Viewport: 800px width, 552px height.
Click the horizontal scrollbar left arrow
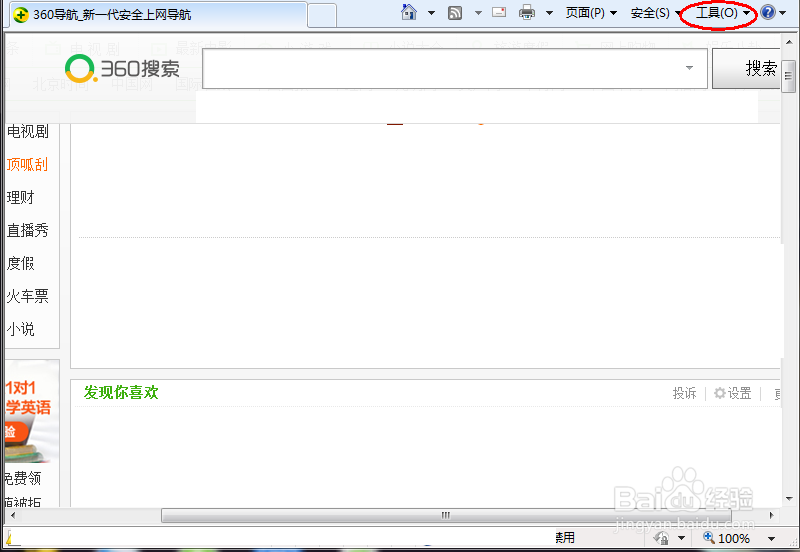click(13, 515)
